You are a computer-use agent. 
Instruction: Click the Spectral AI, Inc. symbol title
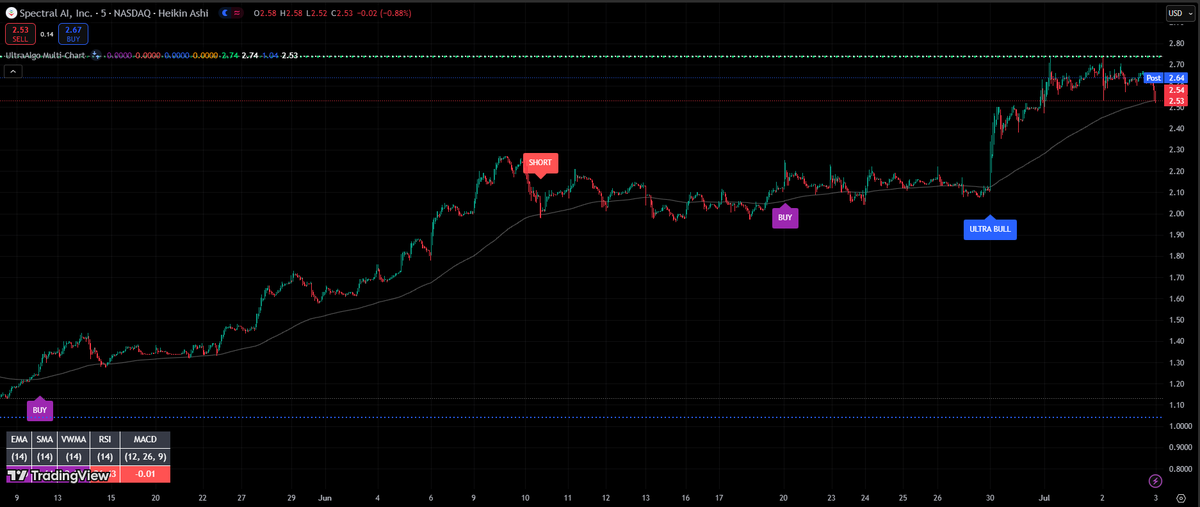56,13
